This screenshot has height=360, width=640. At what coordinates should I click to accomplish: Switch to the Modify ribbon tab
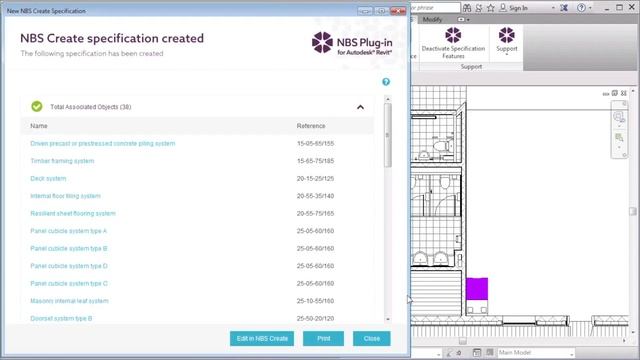click(432, 20)
